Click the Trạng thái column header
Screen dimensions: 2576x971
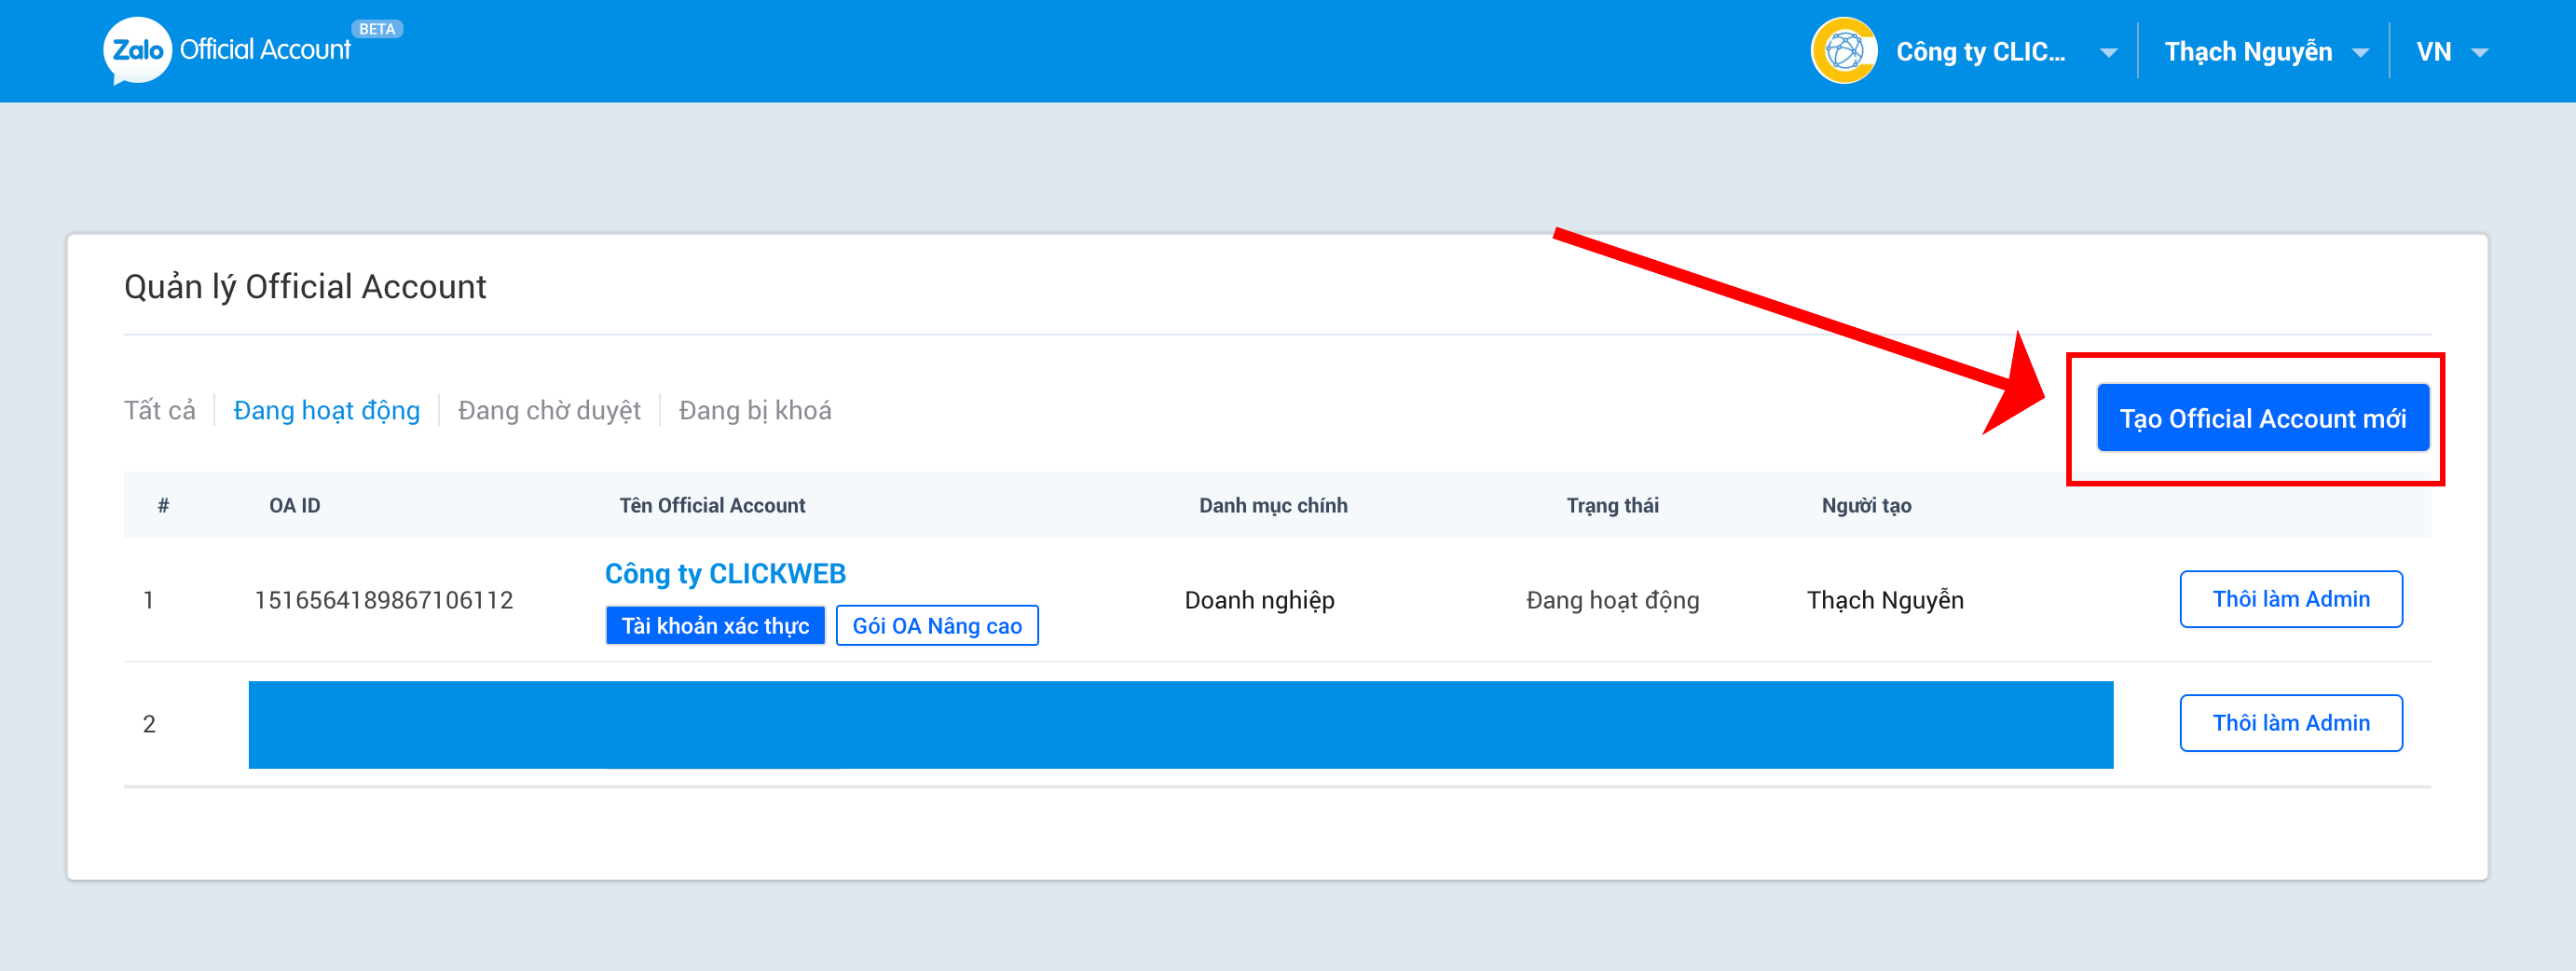click(x=1612, y=505)
